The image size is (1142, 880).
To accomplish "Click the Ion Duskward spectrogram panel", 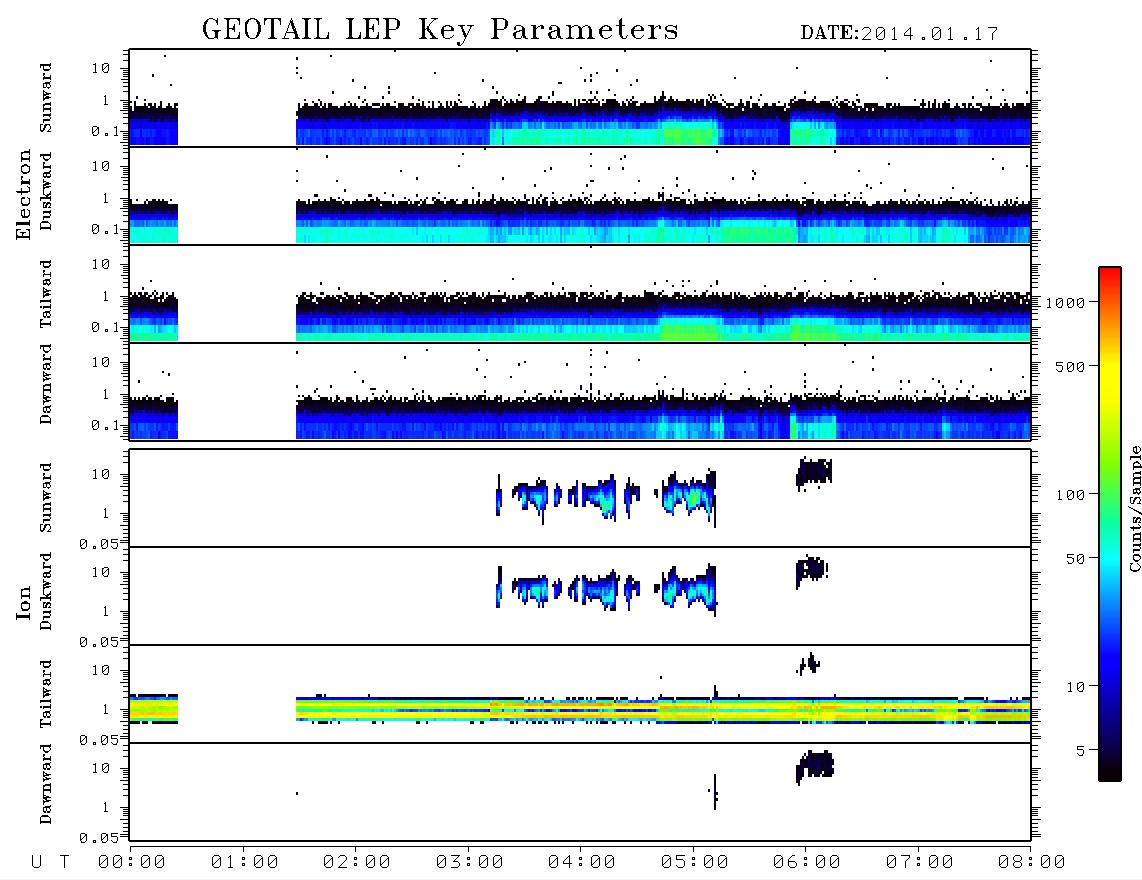I will click(580, 596).
